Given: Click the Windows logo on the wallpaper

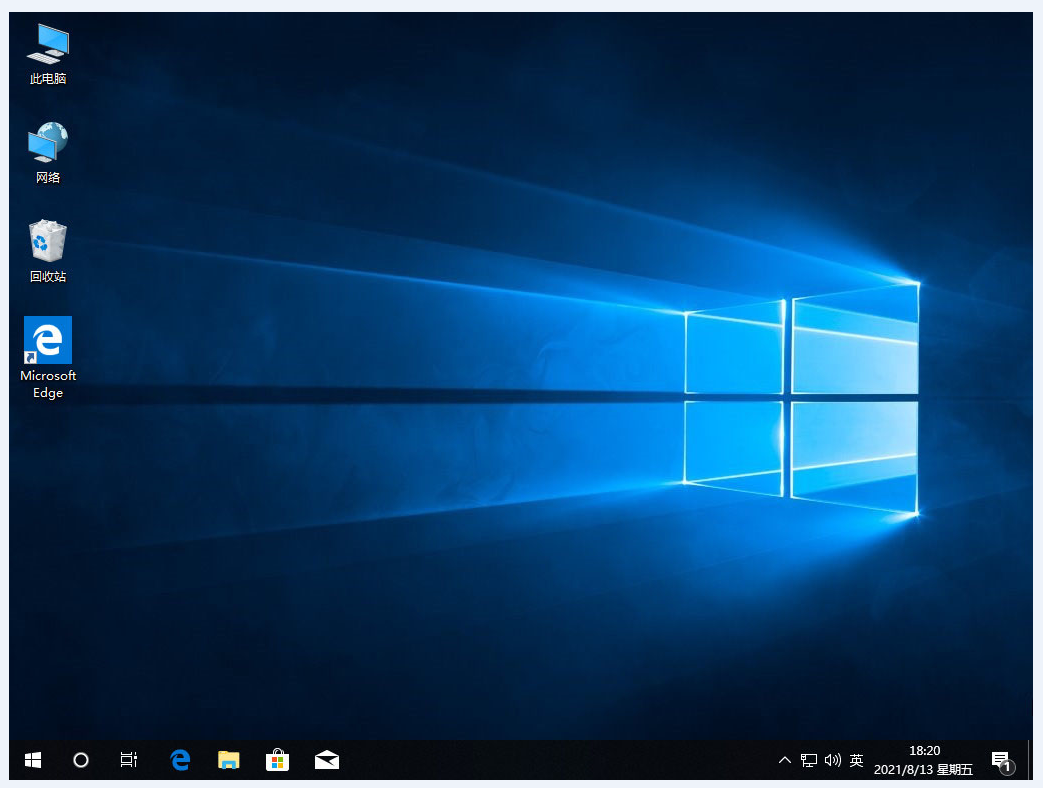Looking at the screenshot, I should click(800, 398).
